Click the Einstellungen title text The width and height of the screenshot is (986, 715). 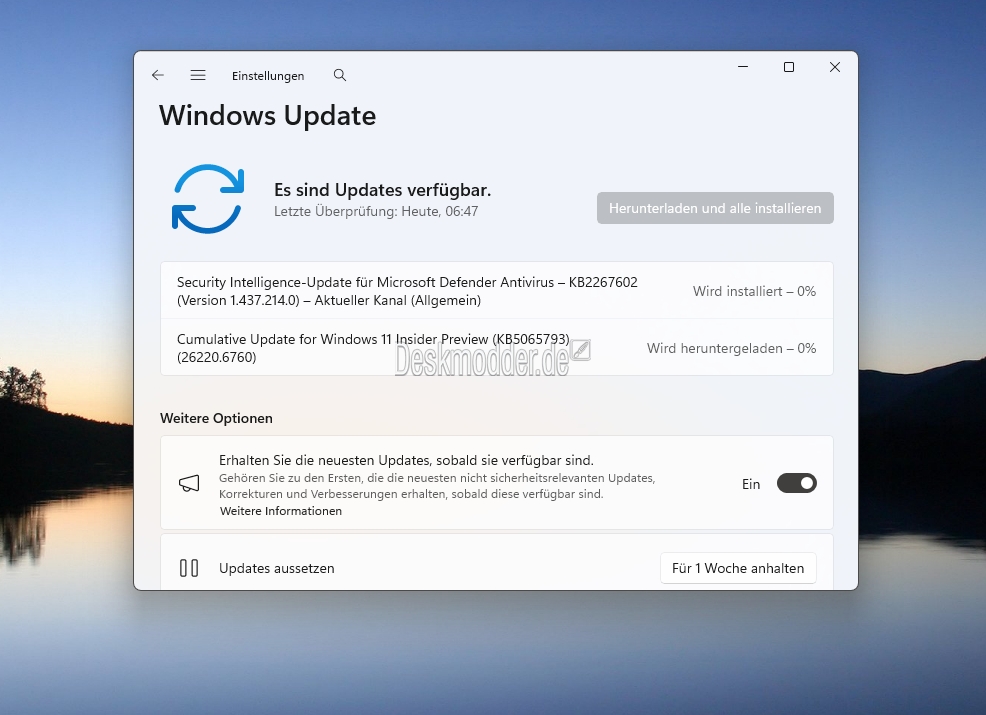(x=268, y=76)
